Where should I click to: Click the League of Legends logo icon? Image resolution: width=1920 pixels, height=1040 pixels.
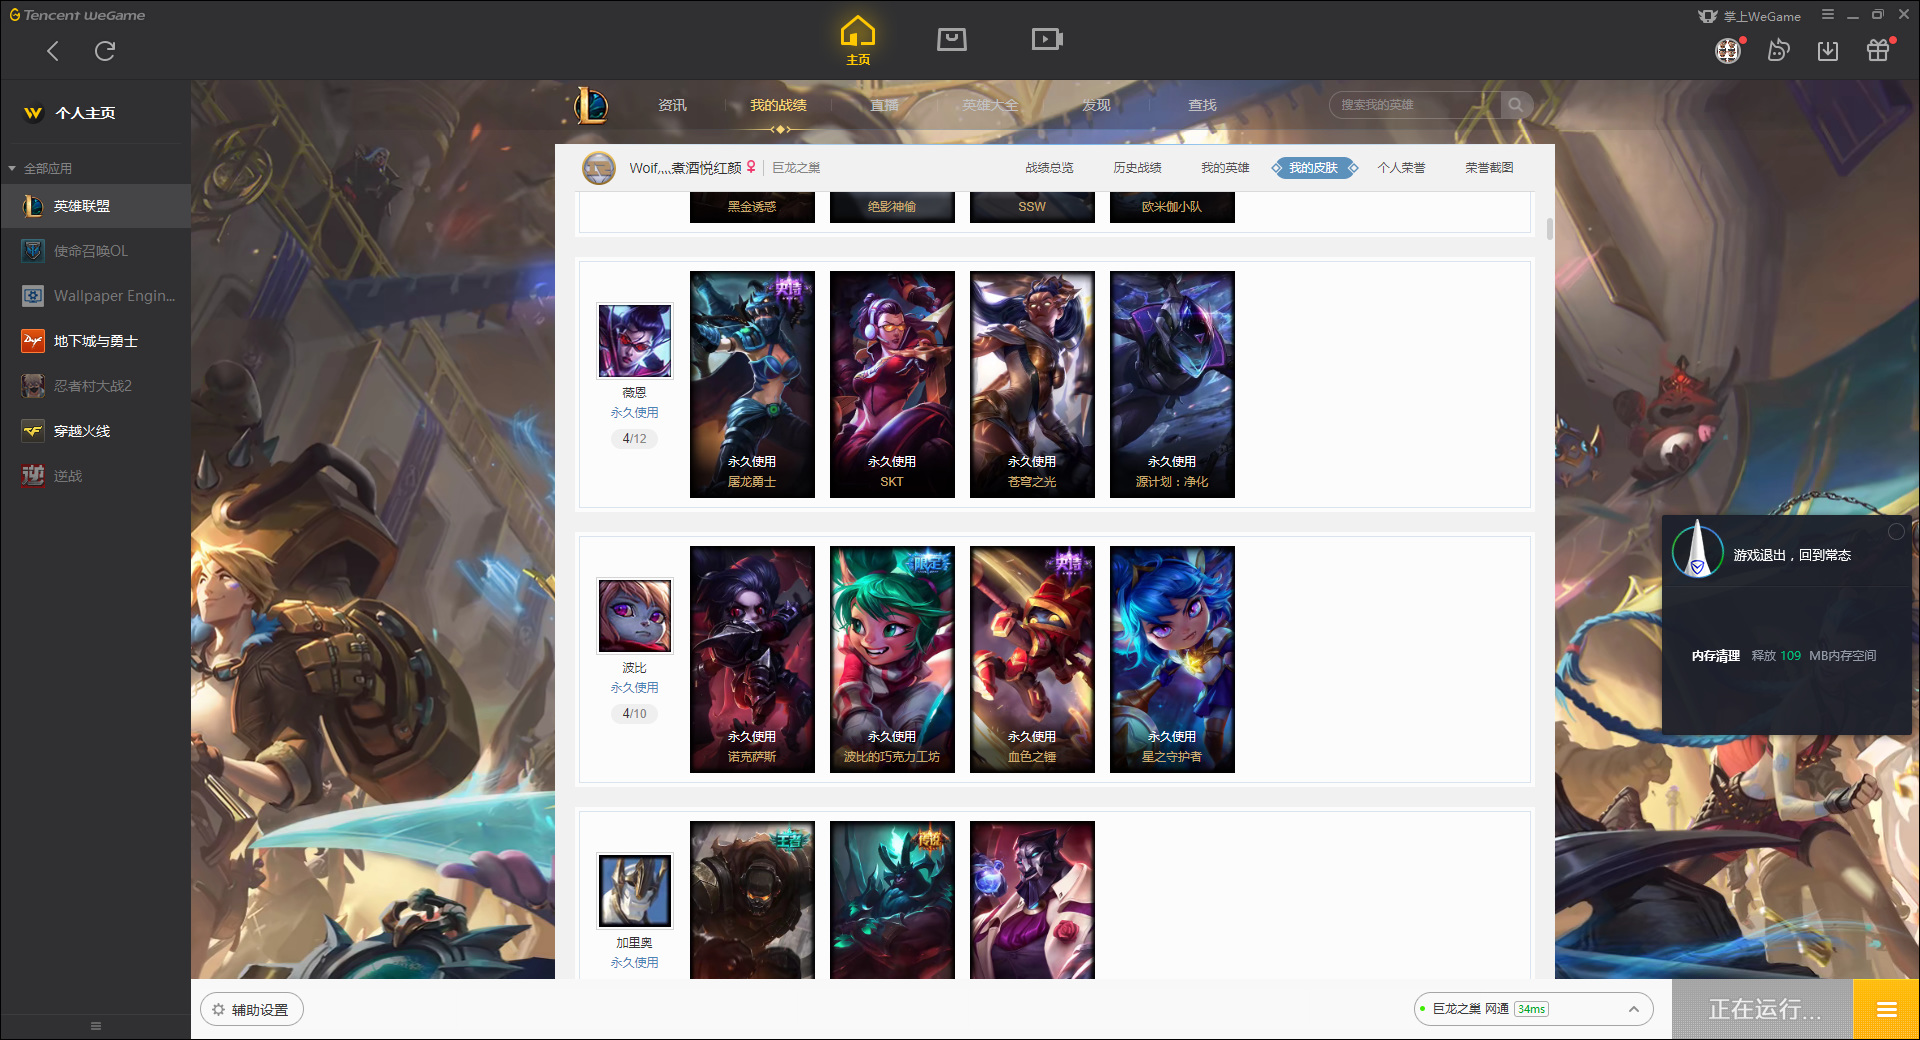pos(591,105)
